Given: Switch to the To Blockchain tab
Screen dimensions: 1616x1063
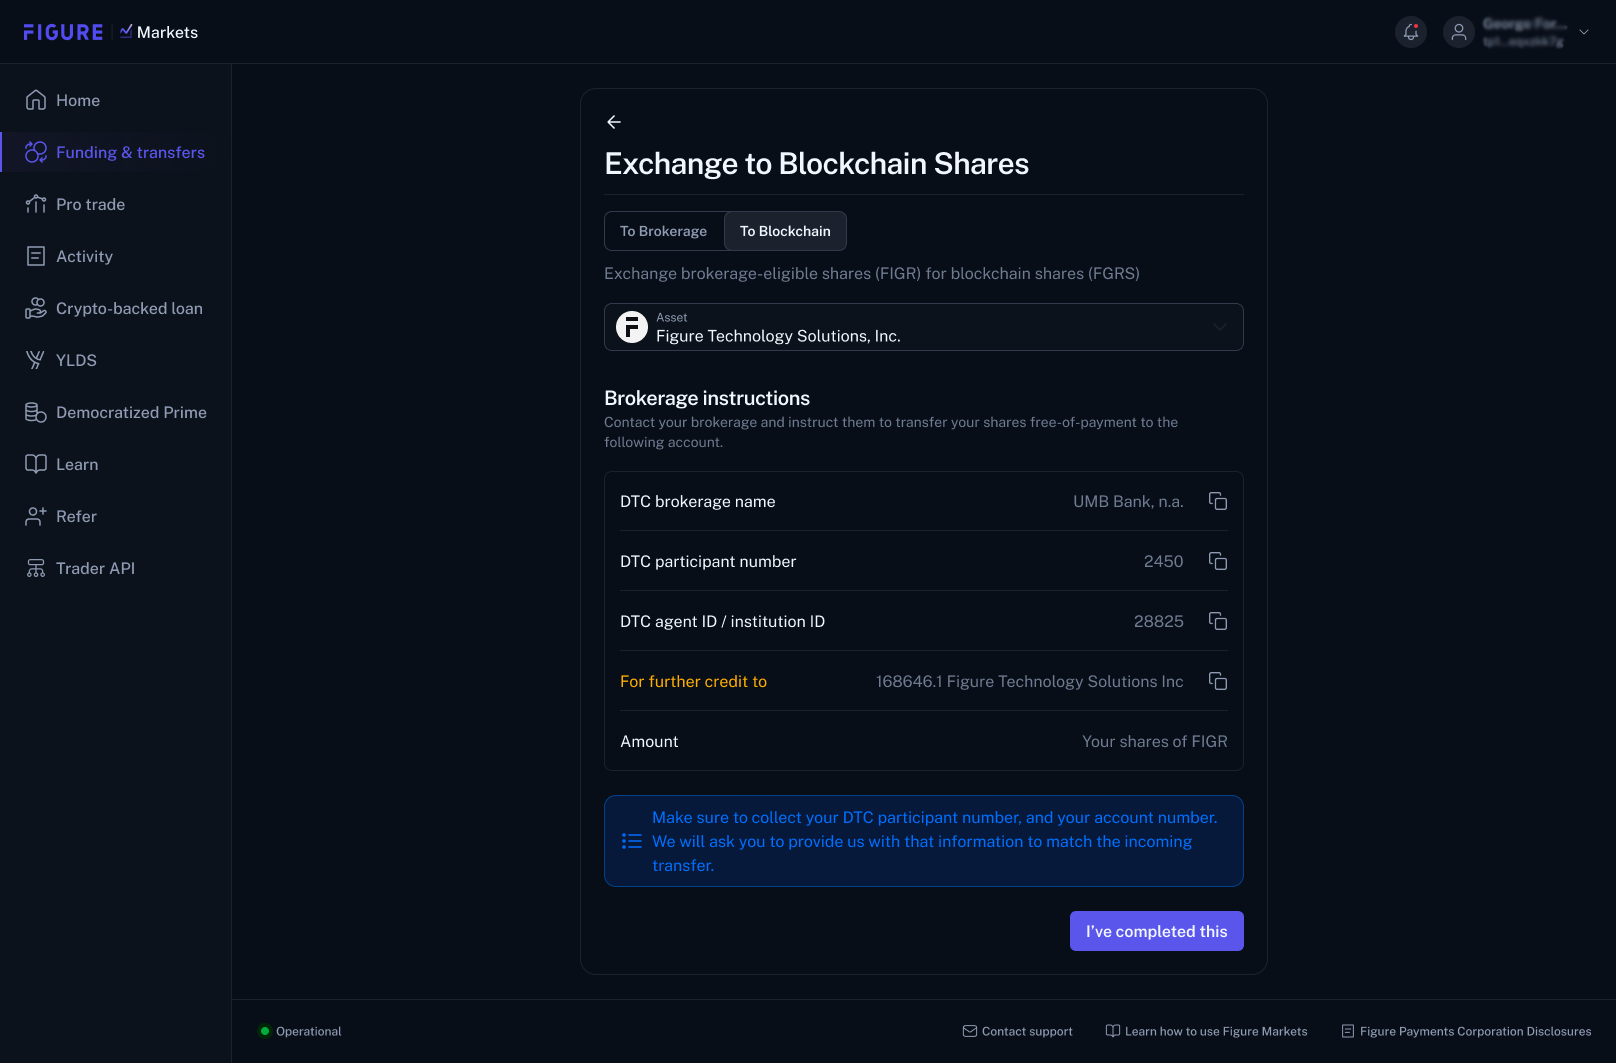Looking at the screenshot, I should coord(785,231).
